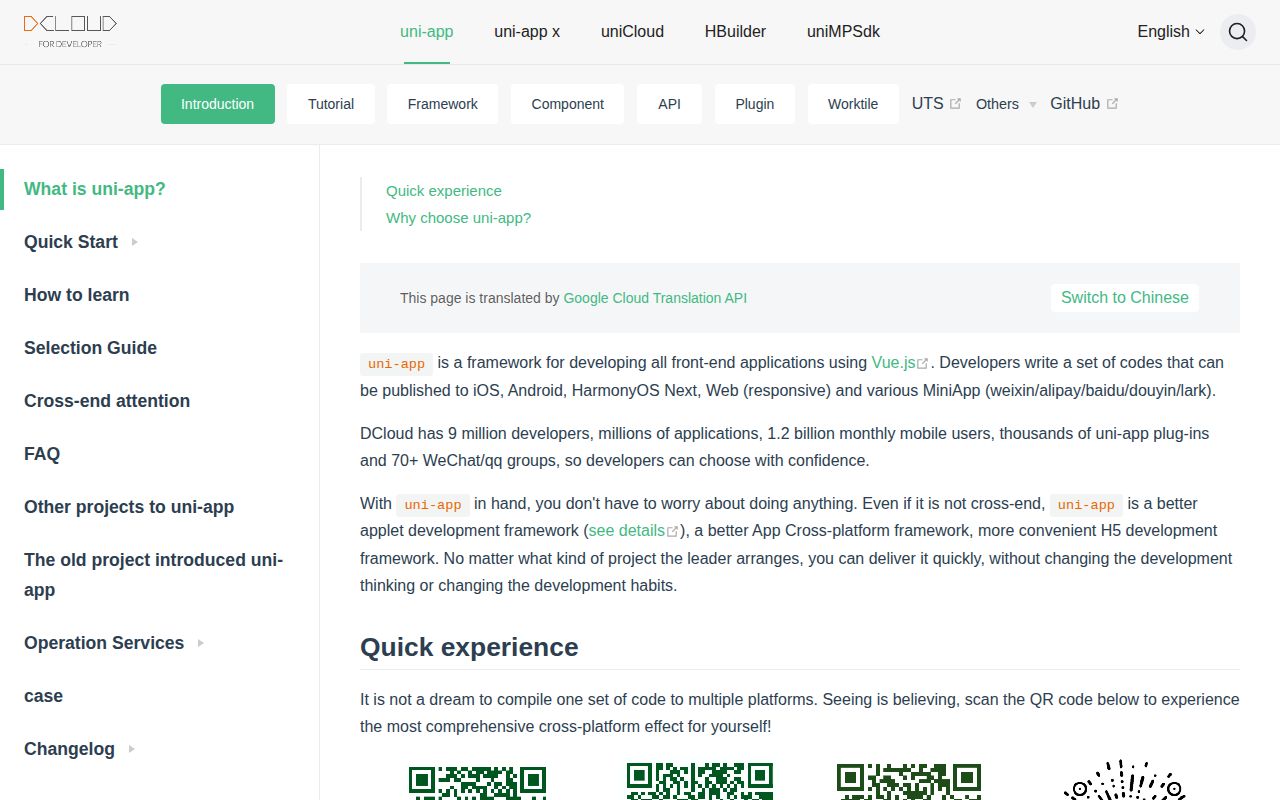Viewport: 1280px width, 800px height.
Task: Click the Quick experience heading
Action: 469,647
